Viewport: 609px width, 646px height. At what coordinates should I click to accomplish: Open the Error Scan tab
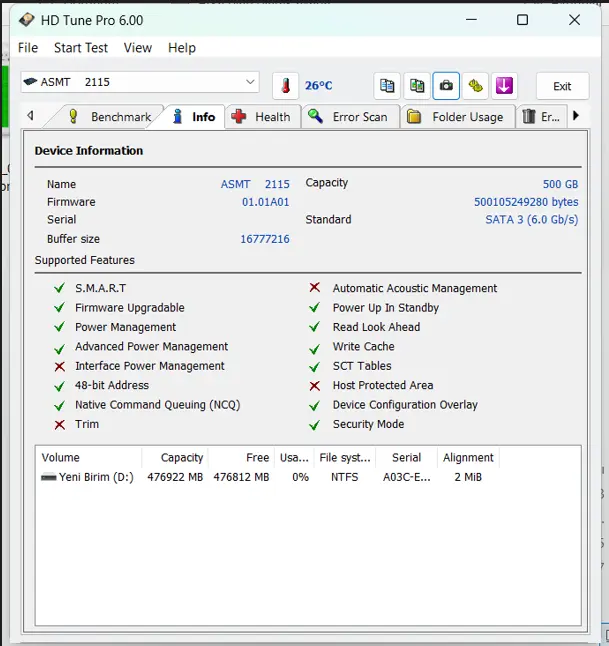350,117
